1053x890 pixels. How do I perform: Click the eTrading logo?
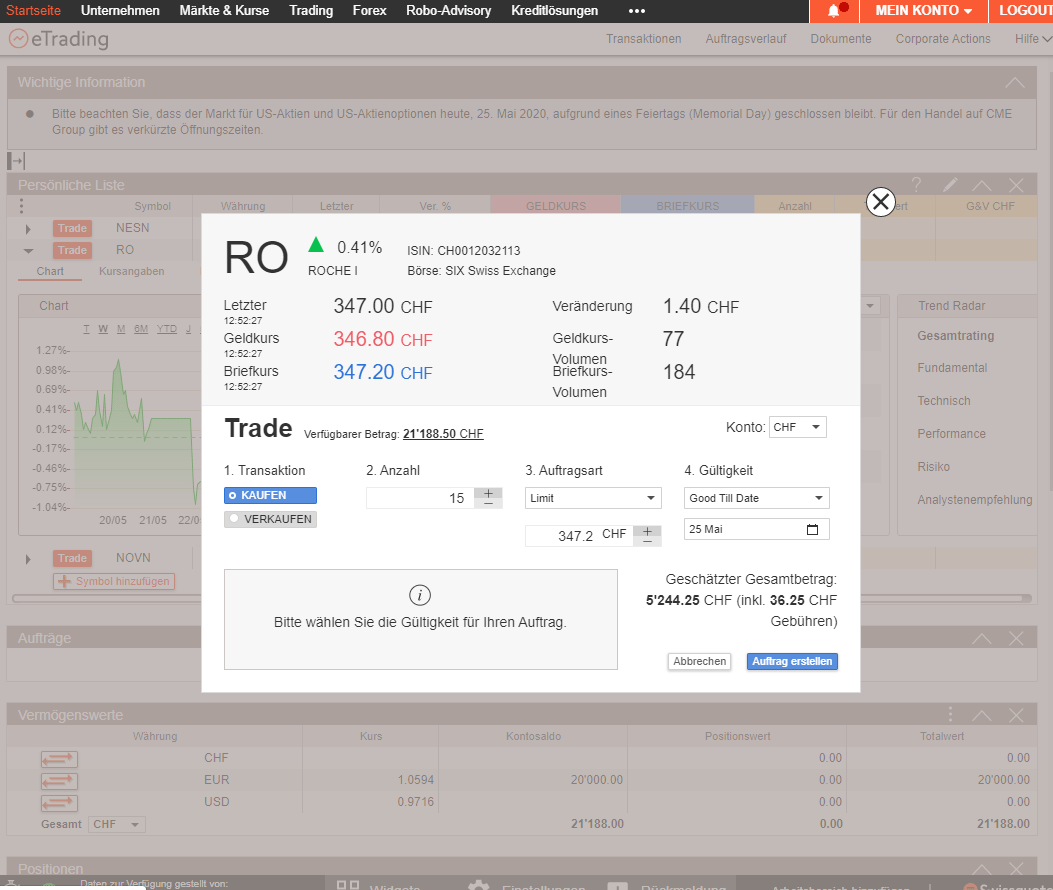tap(58, 39)
